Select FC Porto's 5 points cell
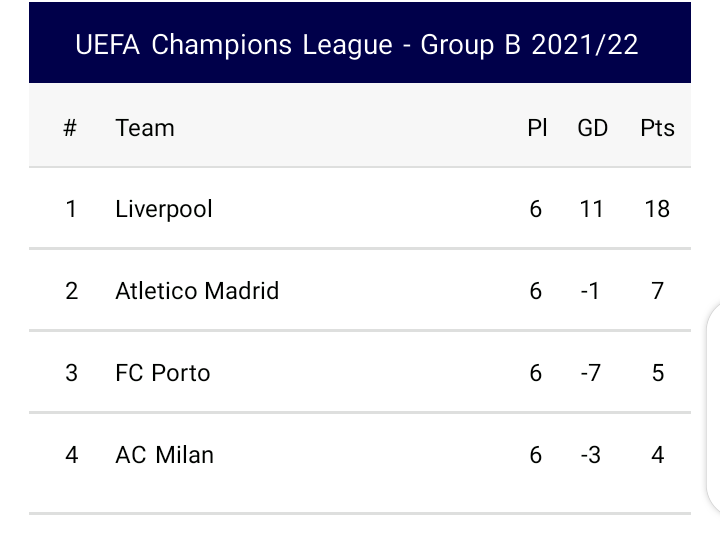720x546 pixels. (x=657, y=373)
